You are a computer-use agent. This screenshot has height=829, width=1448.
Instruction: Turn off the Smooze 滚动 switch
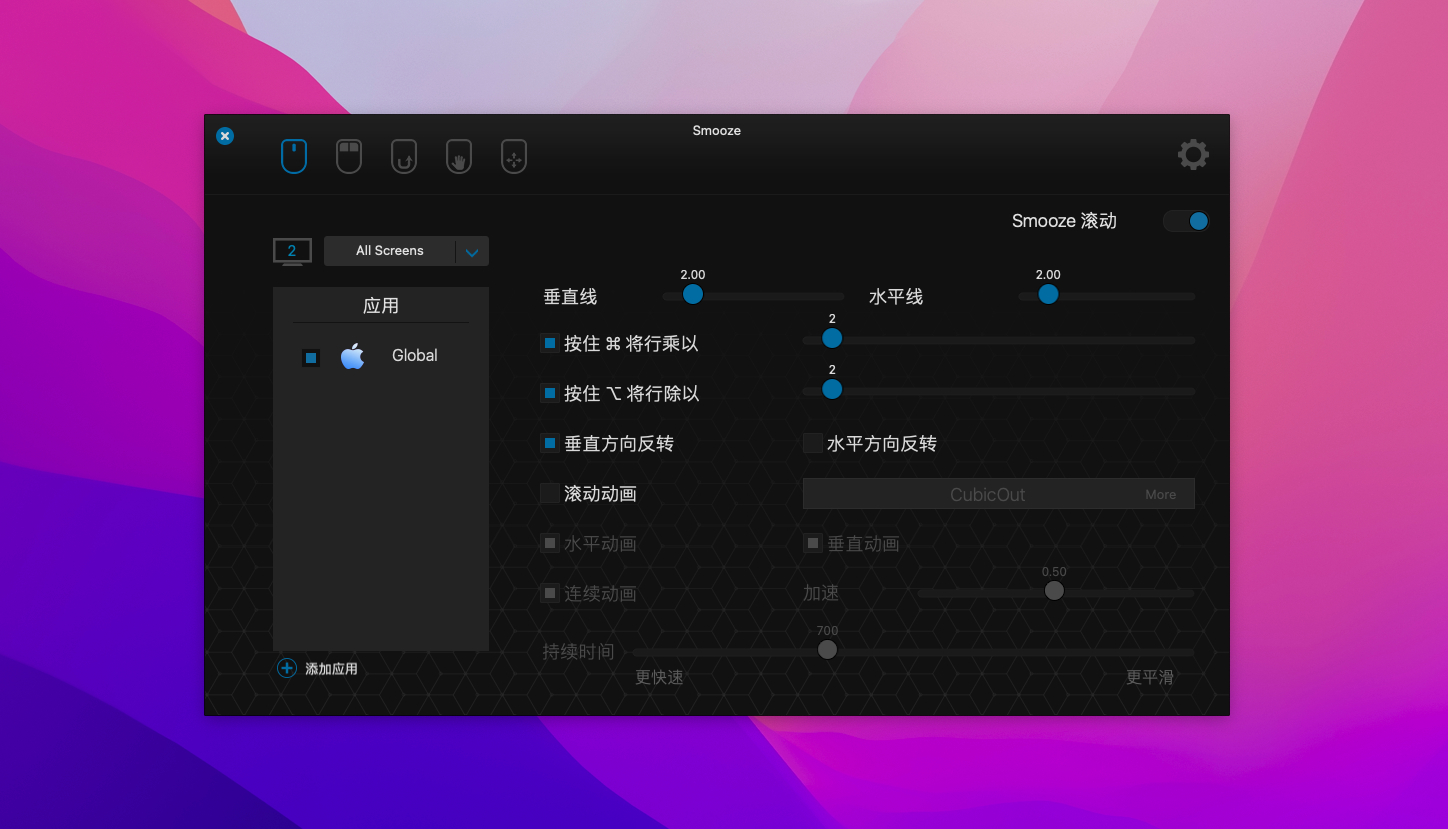point(1187,221)
